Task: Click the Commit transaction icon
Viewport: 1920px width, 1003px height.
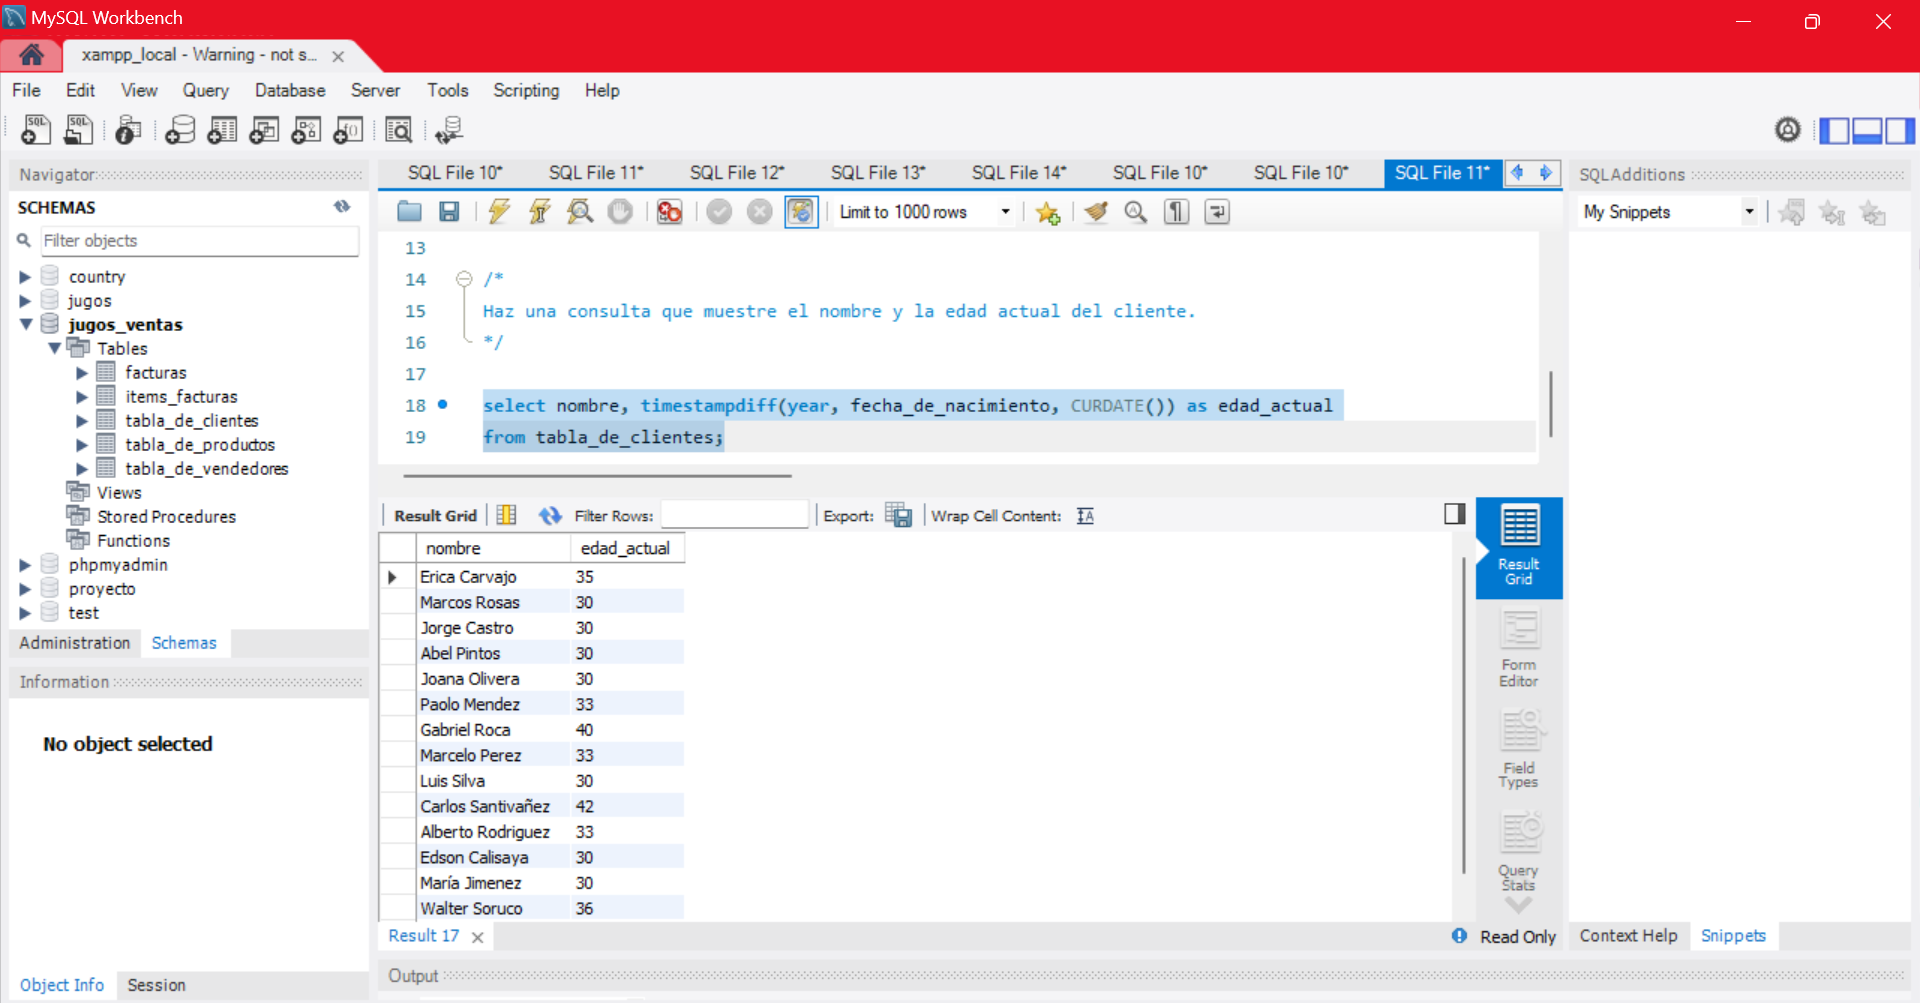Action: coord(719,211)
